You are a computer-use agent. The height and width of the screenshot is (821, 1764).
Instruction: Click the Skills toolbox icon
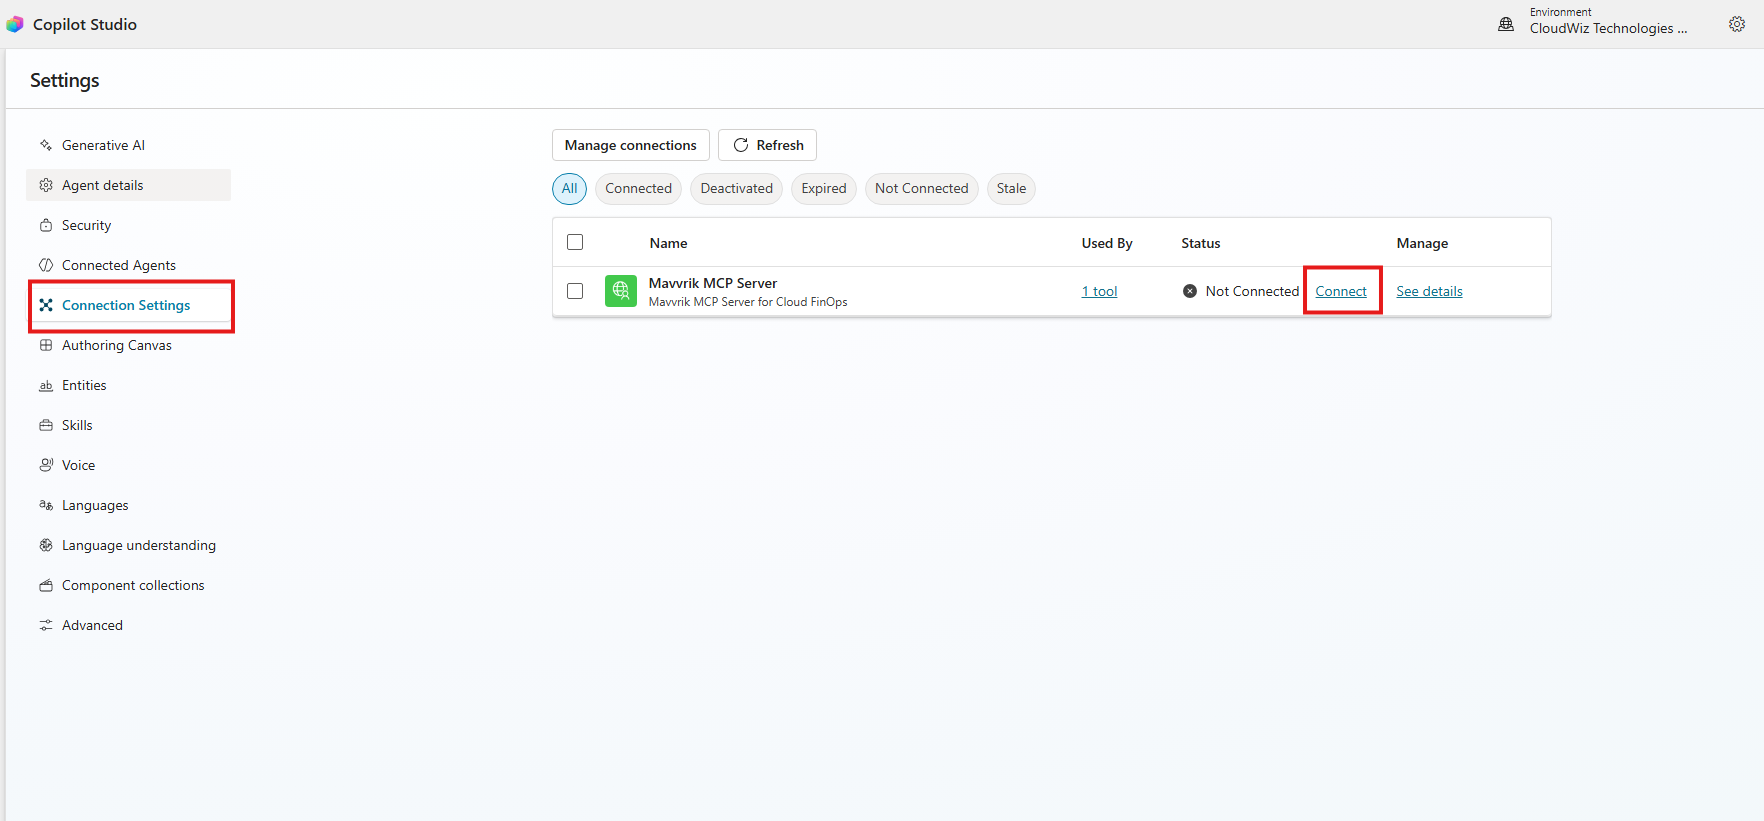point(46,425)
